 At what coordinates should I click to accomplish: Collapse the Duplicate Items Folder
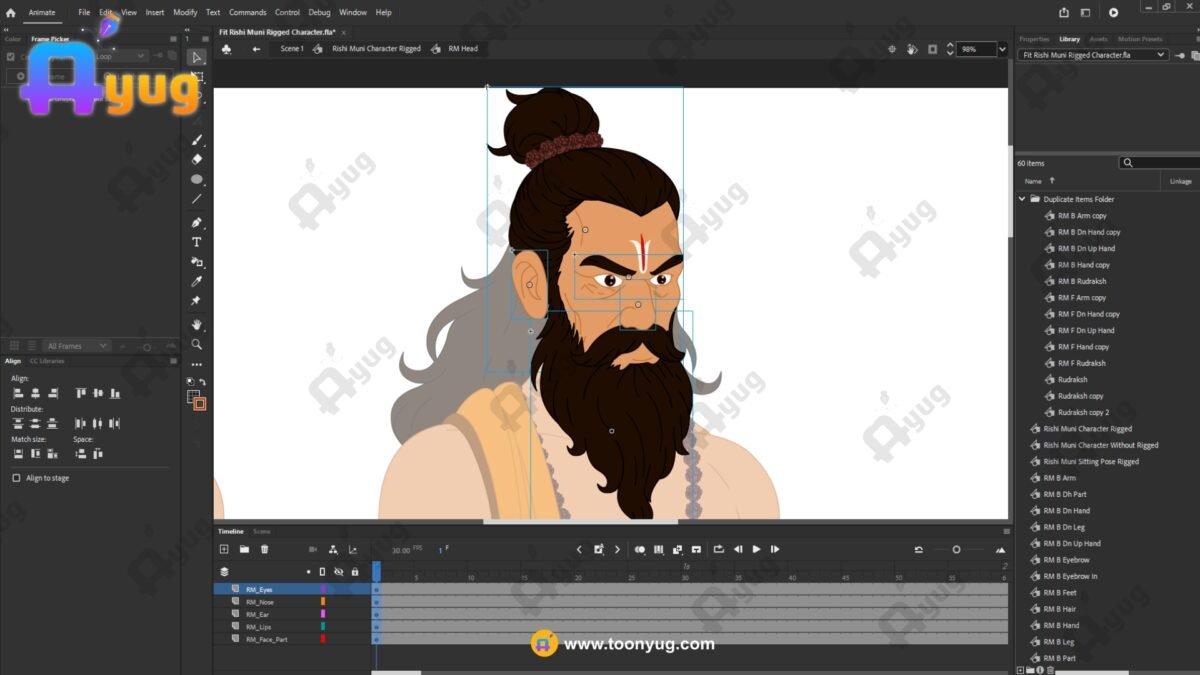[1022, 199]
